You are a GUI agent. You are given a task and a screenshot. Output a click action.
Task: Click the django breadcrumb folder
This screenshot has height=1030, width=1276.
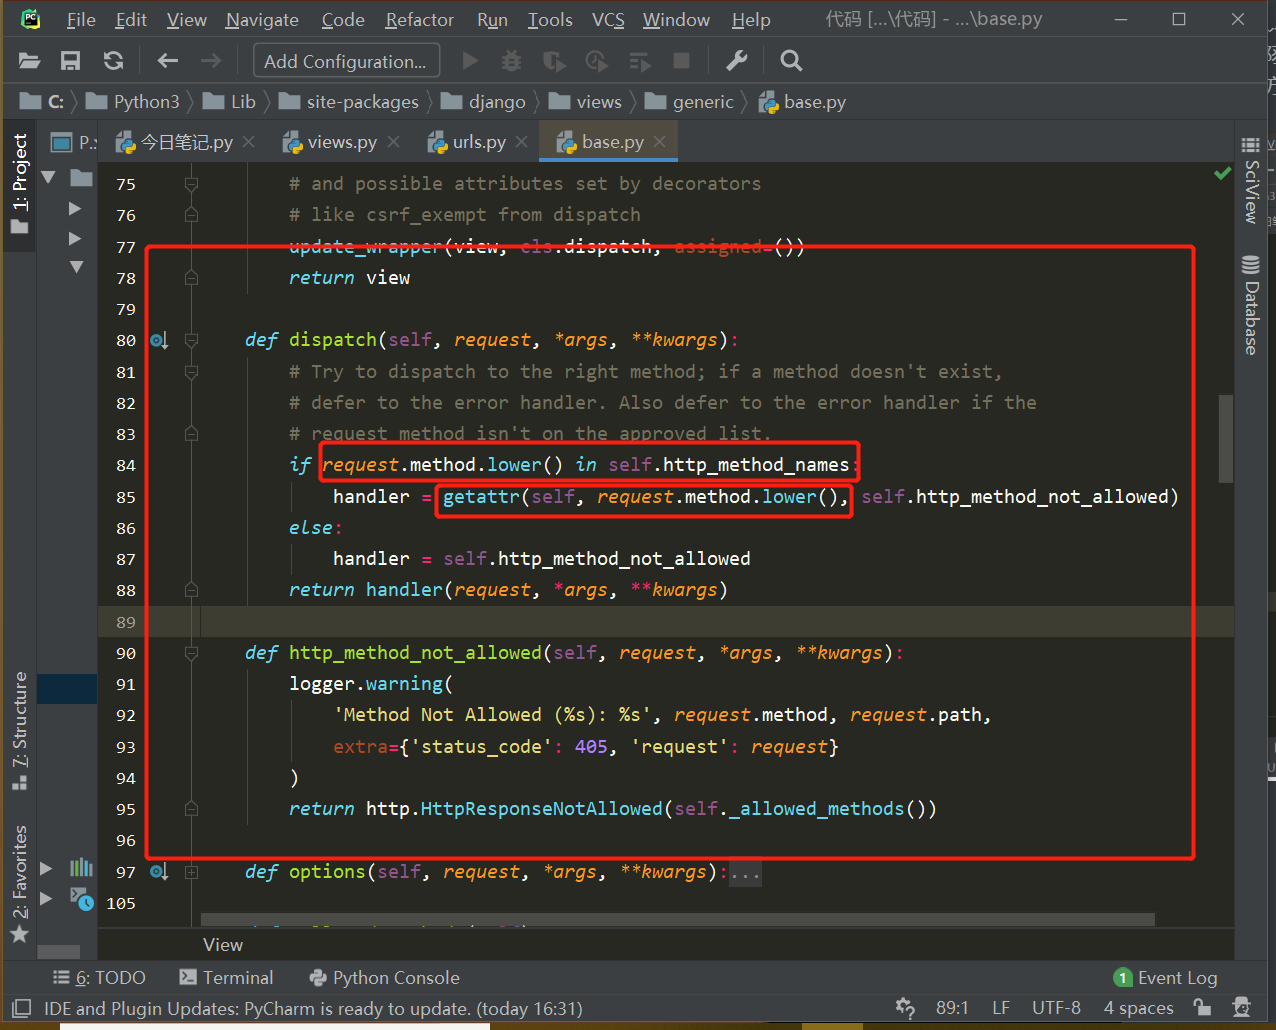(x=483, y=102)
